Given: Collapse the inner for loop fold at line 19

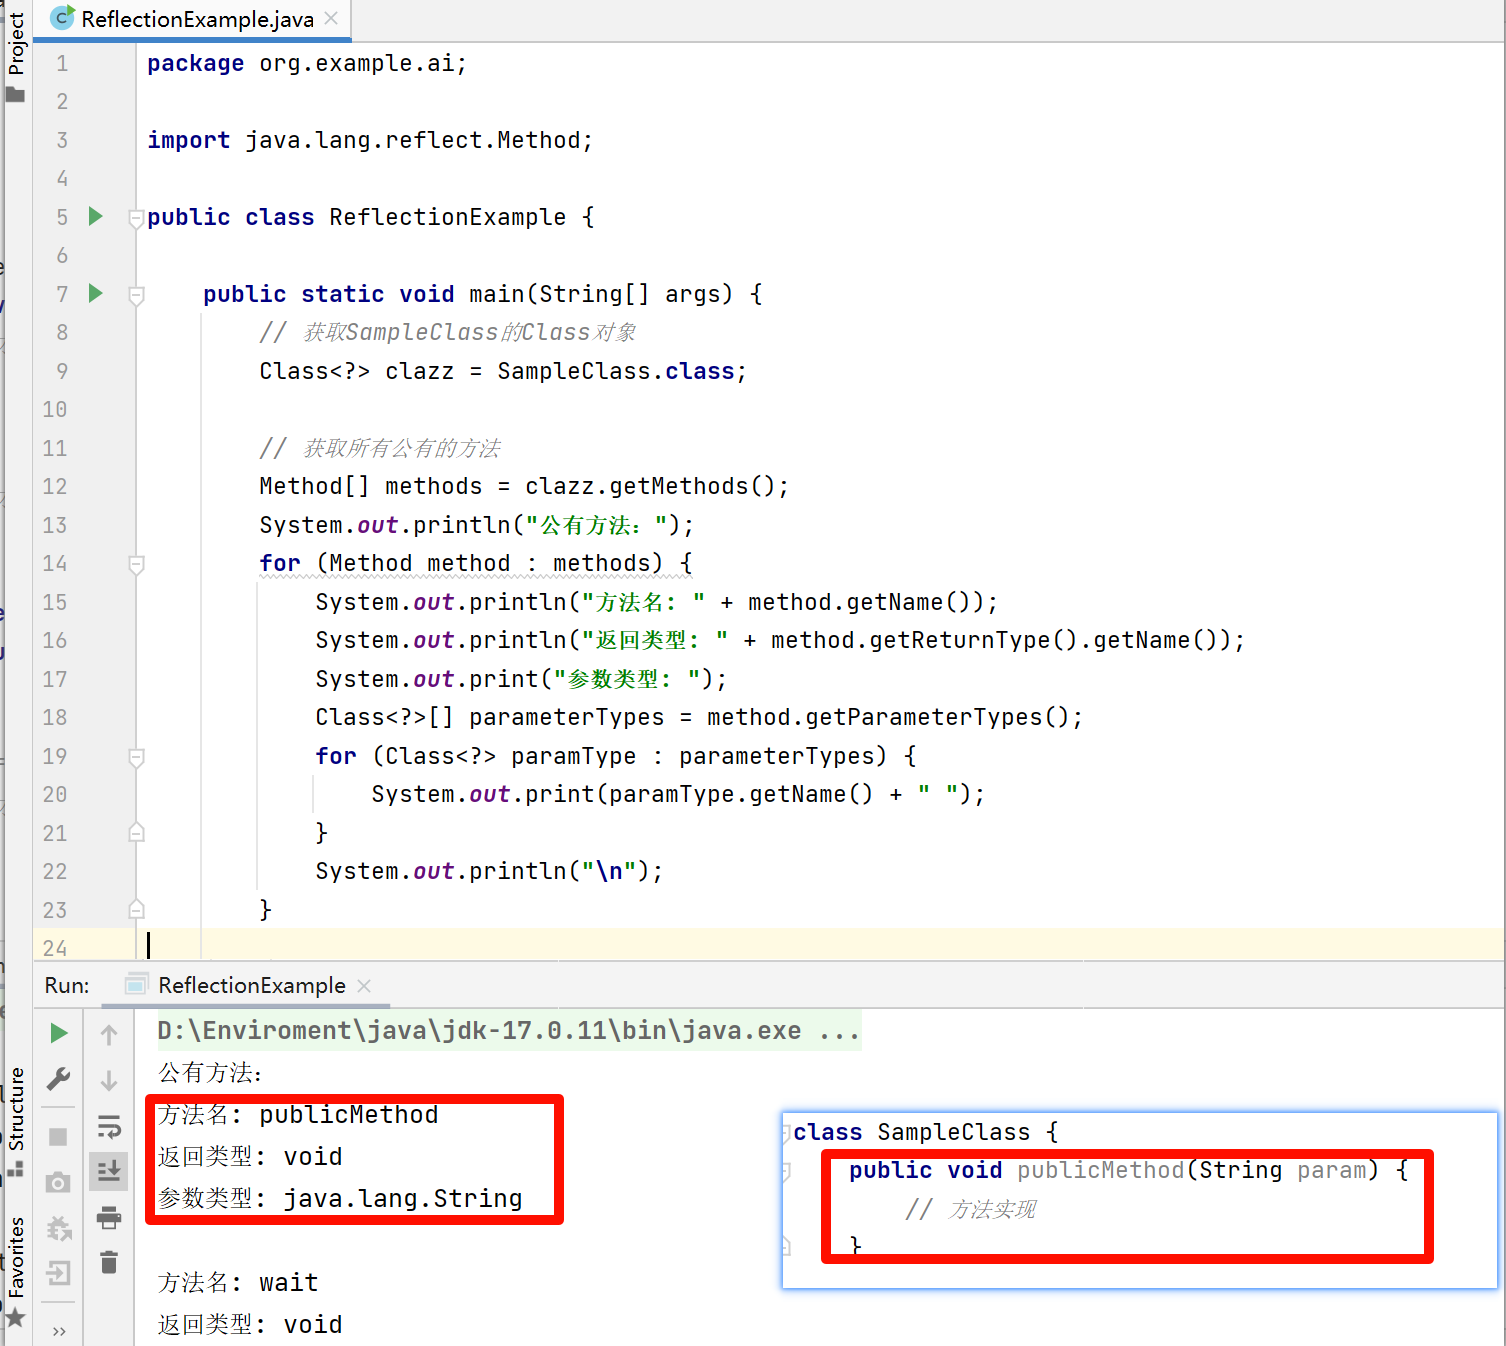Looking at the screenshot, I should click(136, 757).
